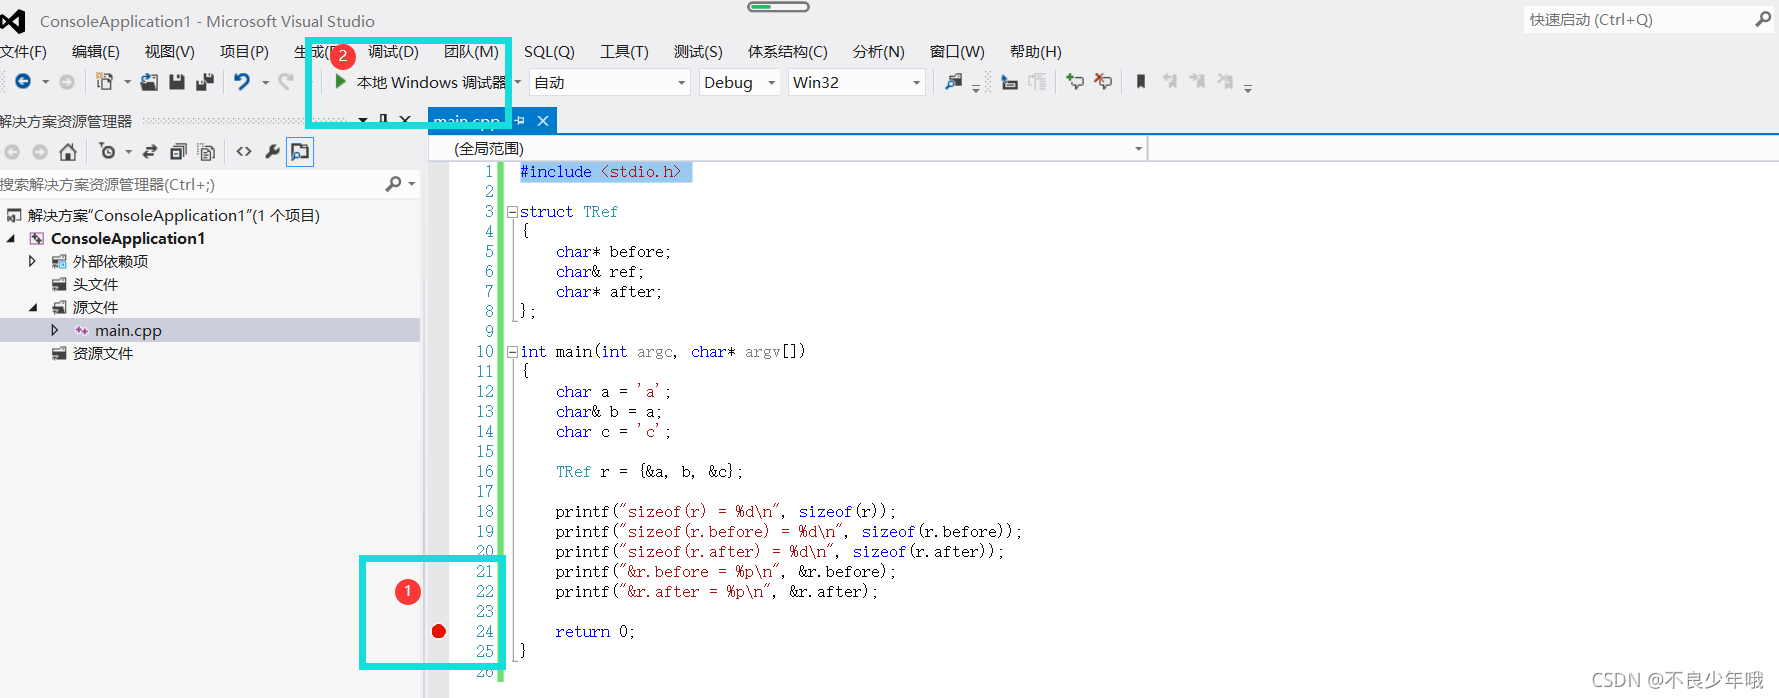
Task: Toggle the preview selected items button
Action: [x=300, y=152]
